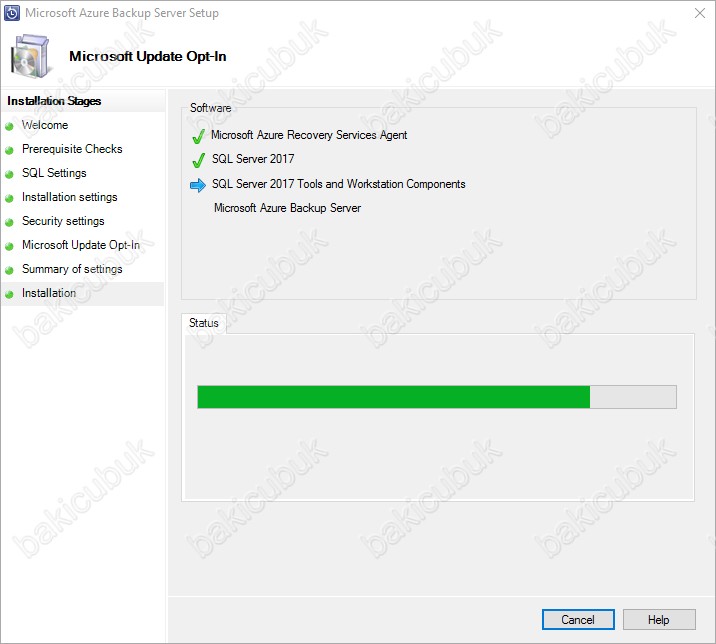Click green checkmark beside Recovery Services Agent
This screenshot has height=644, width=716.
199,136
